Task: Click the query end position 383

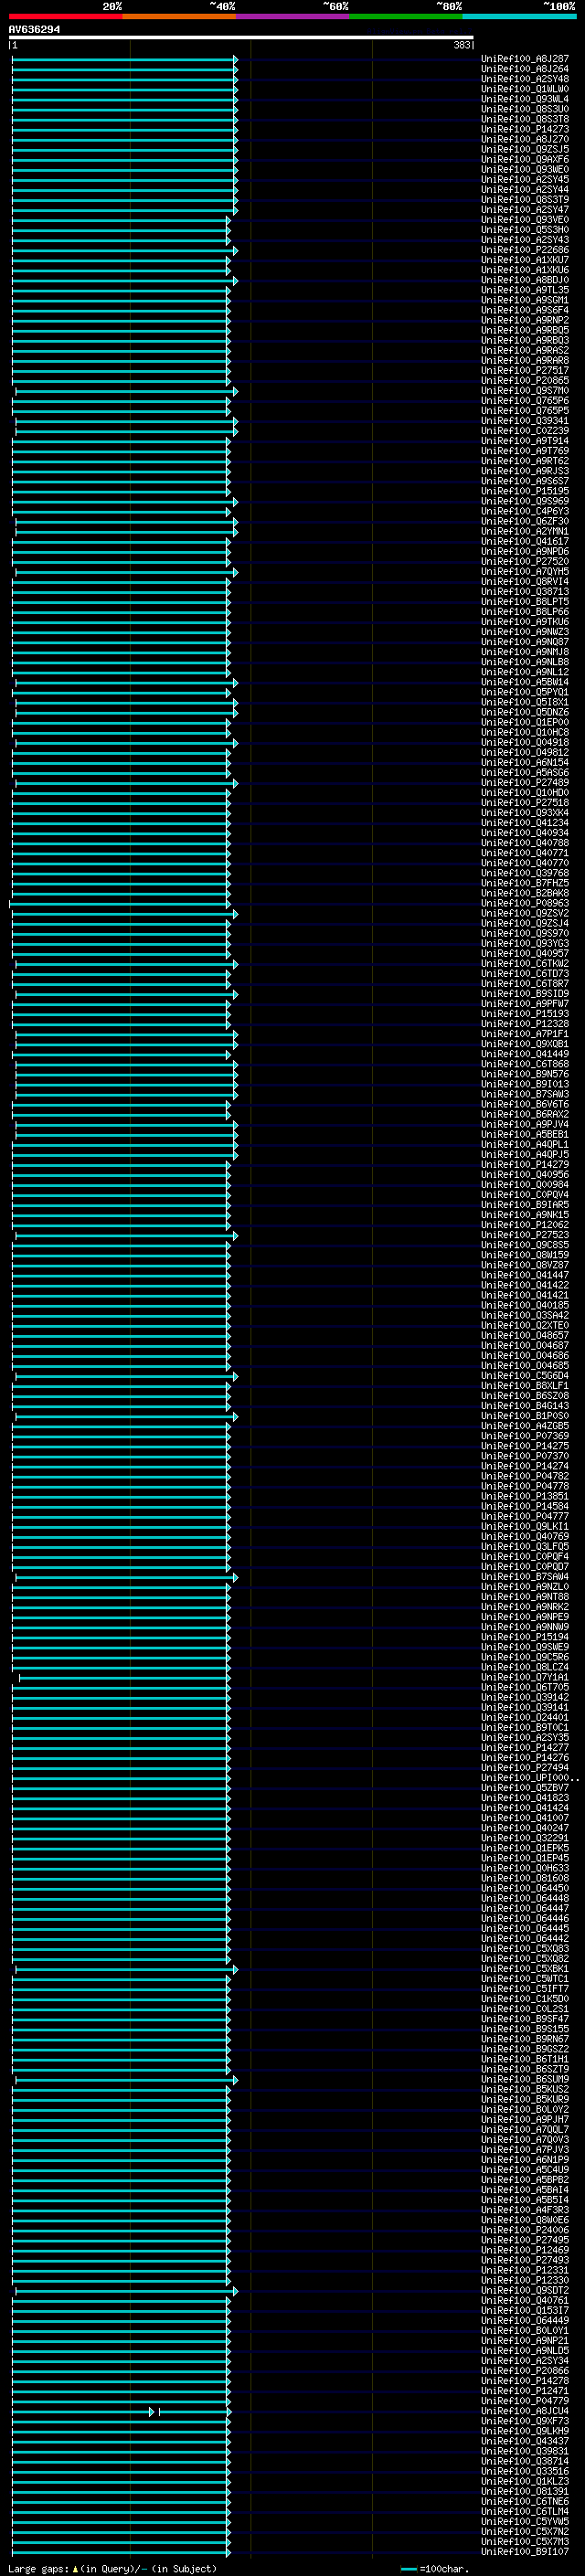Action: [461, 45]
